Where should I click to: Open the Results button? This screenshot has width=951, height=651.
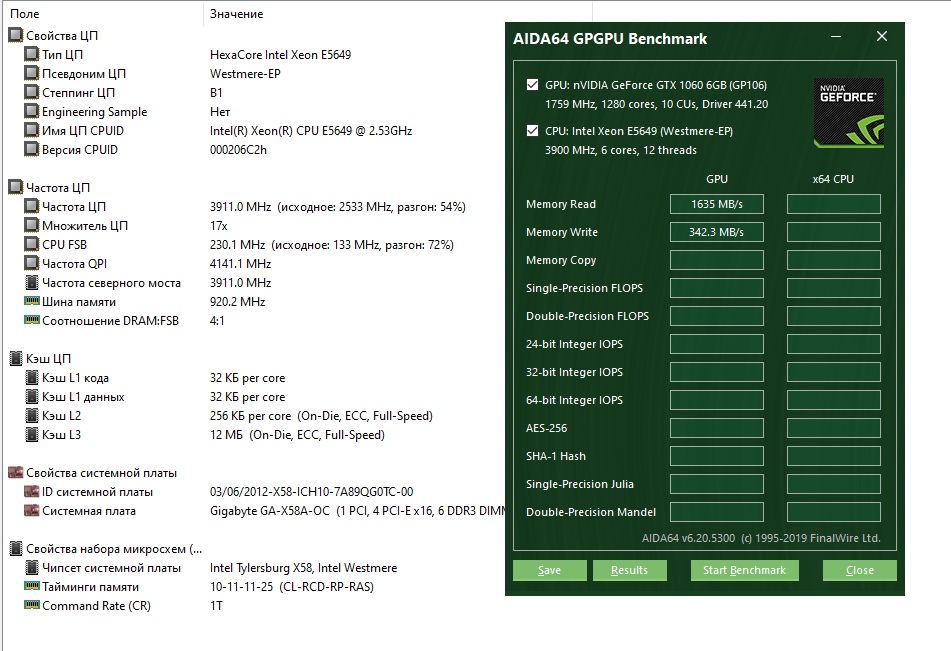coord(630,570)
